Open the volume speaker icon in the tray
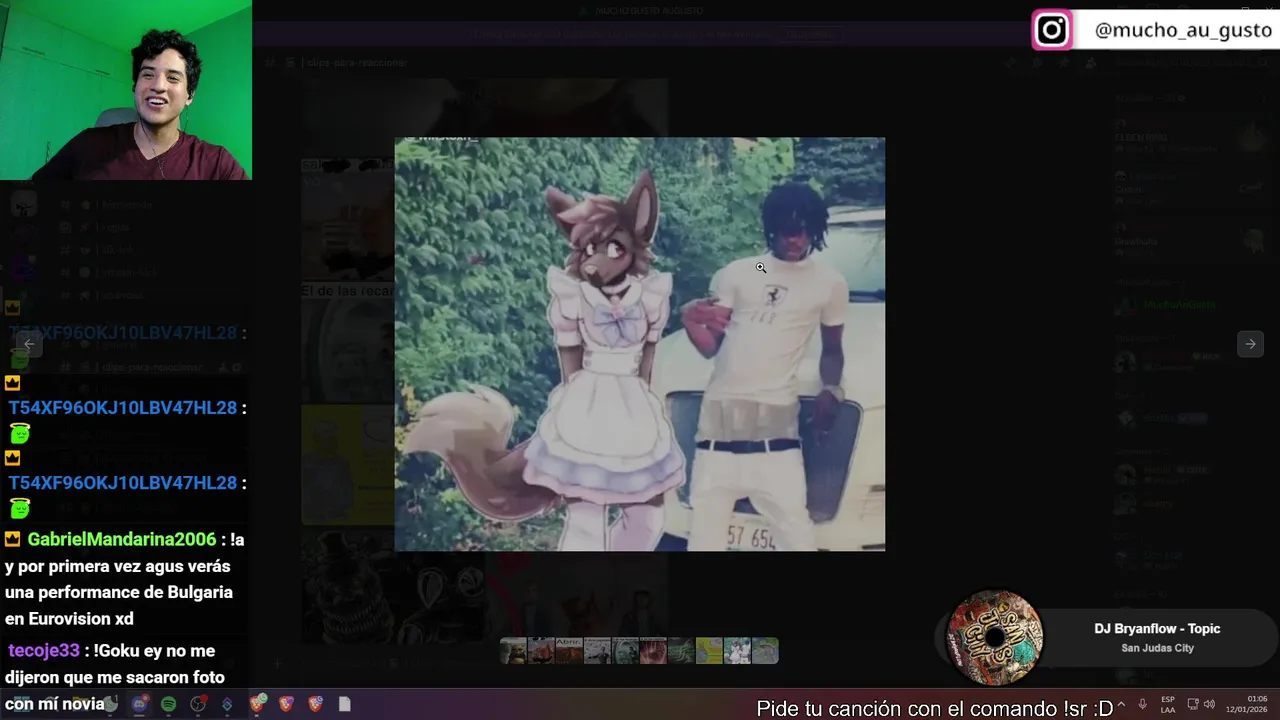Screen dimensions: 1280x720 pyautogui.click(x=1209, y=704)
